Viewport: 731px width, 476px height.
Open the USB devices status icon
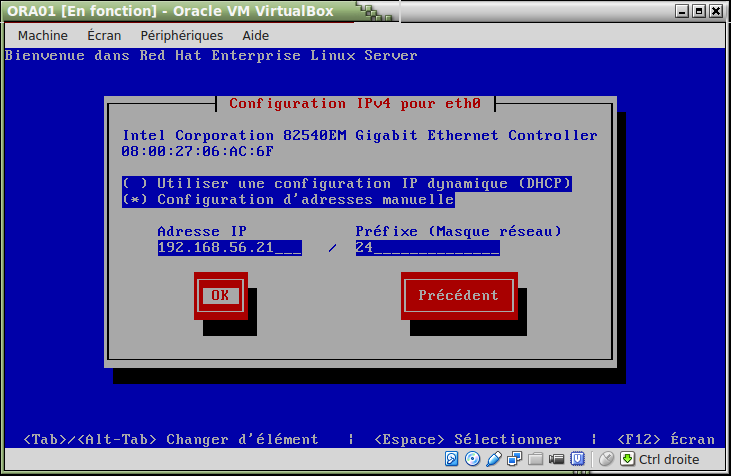click(494, 459)
